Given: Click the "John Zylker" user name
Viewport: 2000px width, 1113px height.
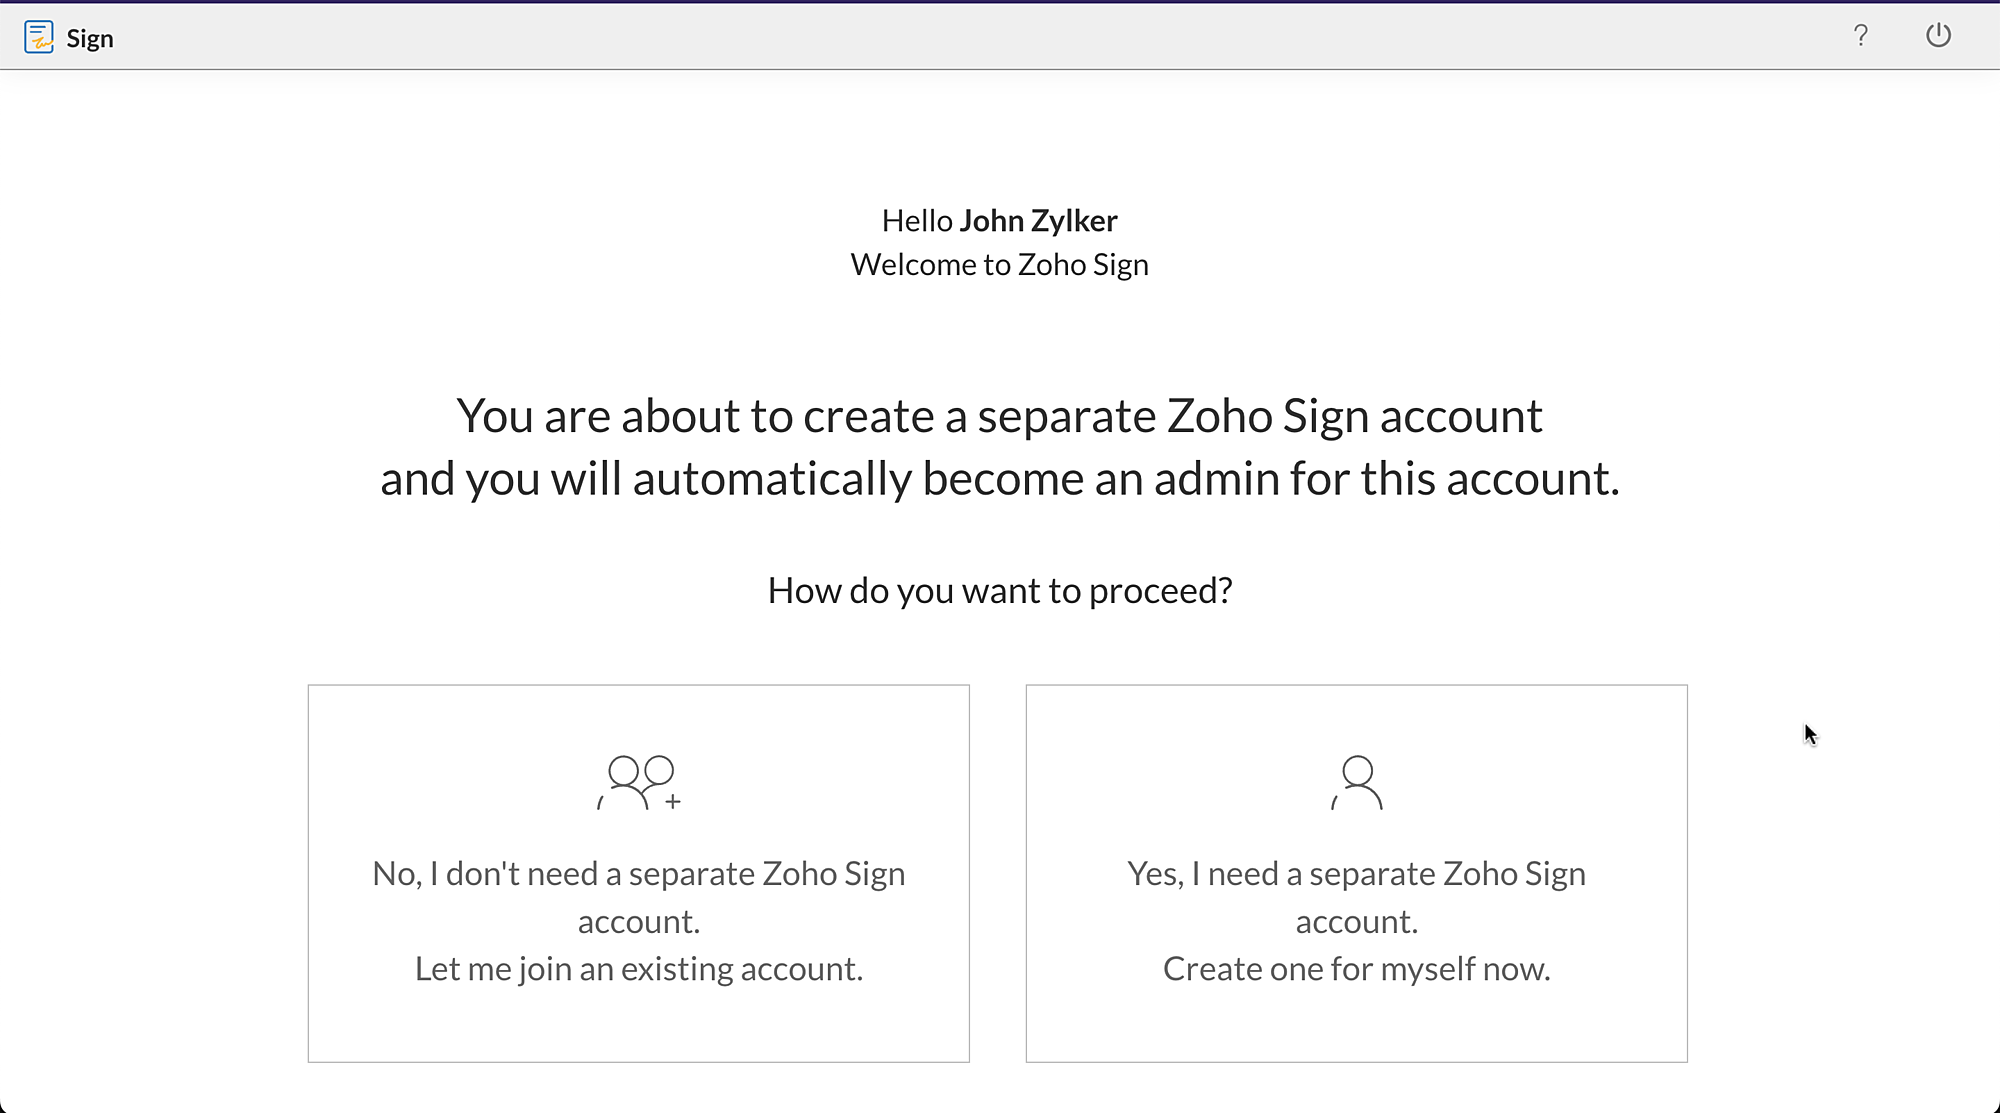Looking at the screenshot, I should 1038,220.
